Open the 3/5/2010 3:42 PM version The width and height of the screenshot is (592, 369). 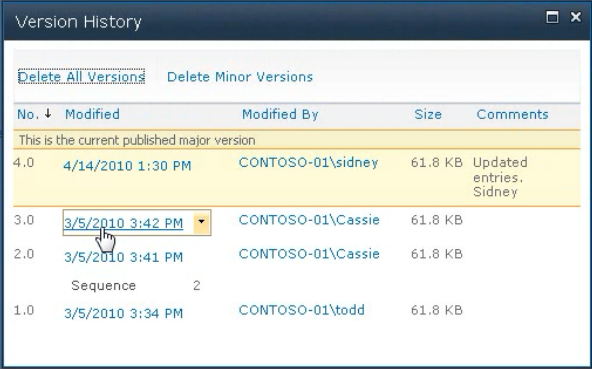tap(123, 223)
